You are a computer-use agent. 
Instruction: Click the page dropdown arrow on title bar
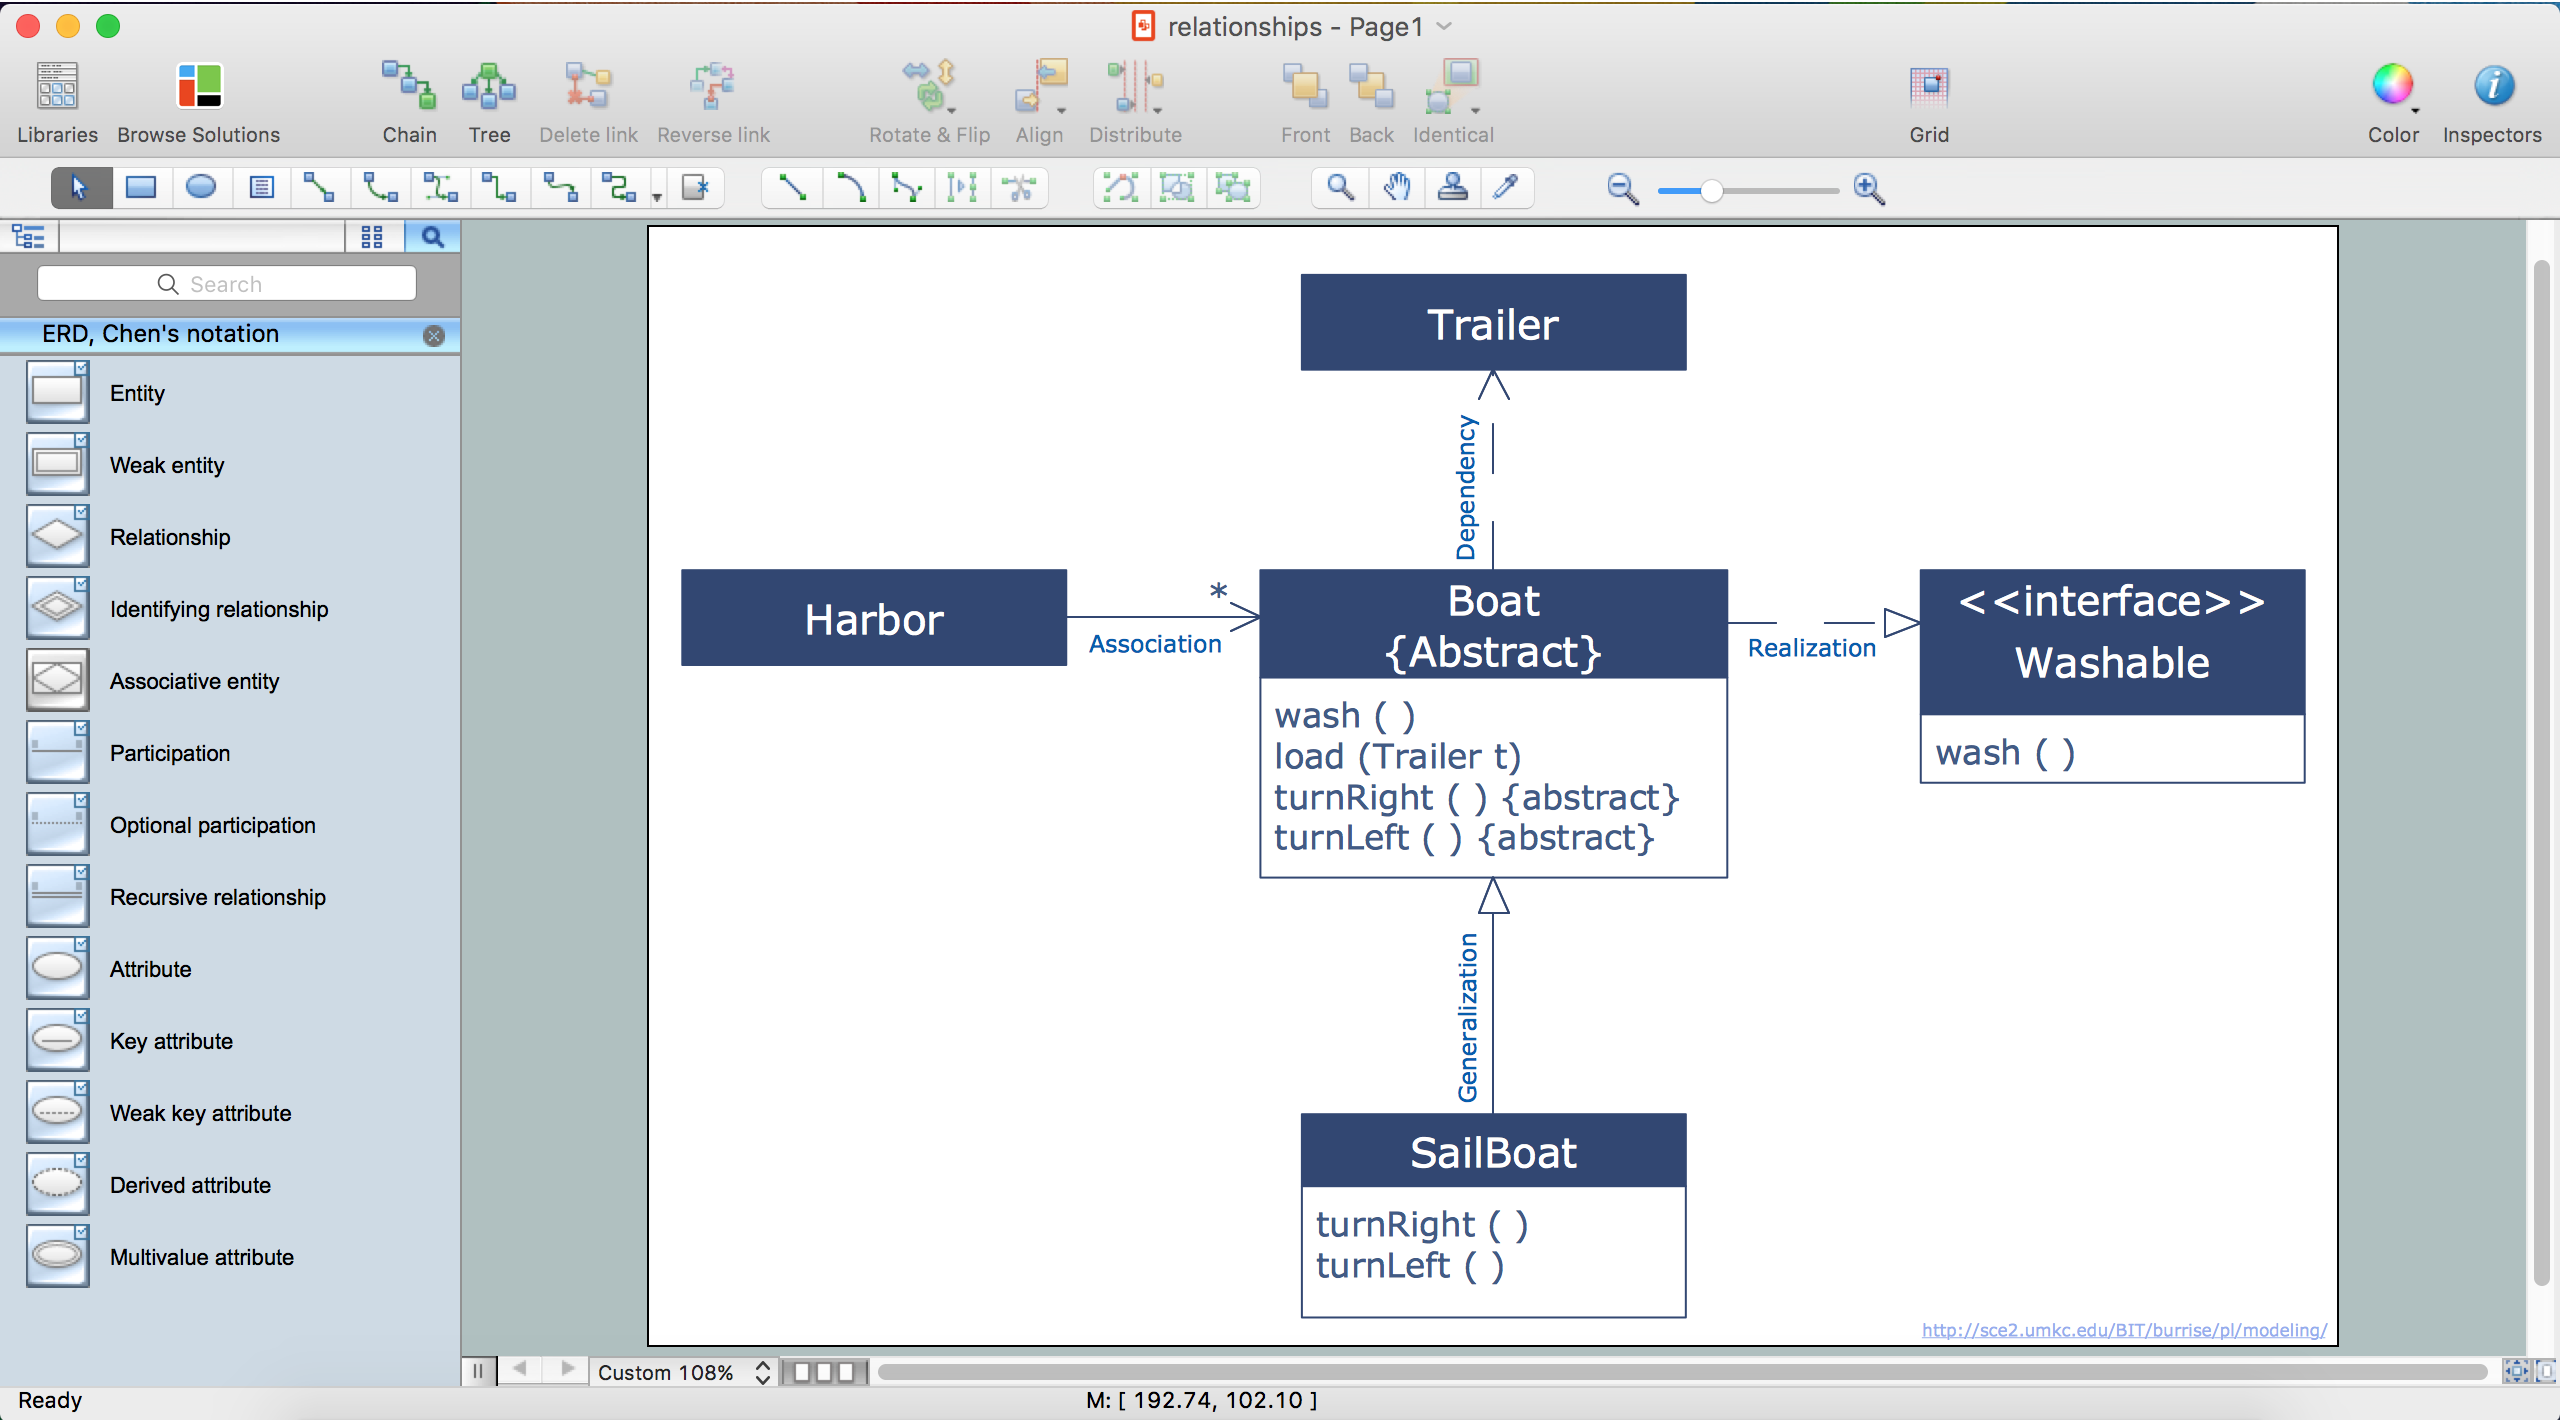[x=1444, y=26]
